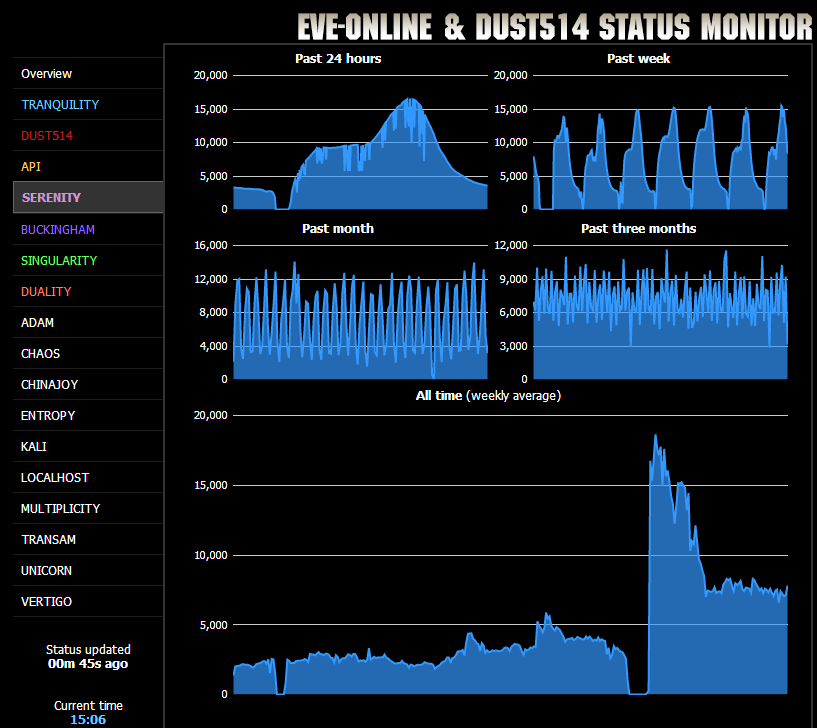Image resolution: width=817 pixels, height=728 pixels.
Task: Click the Past month chart
Action: coord(360,312)
